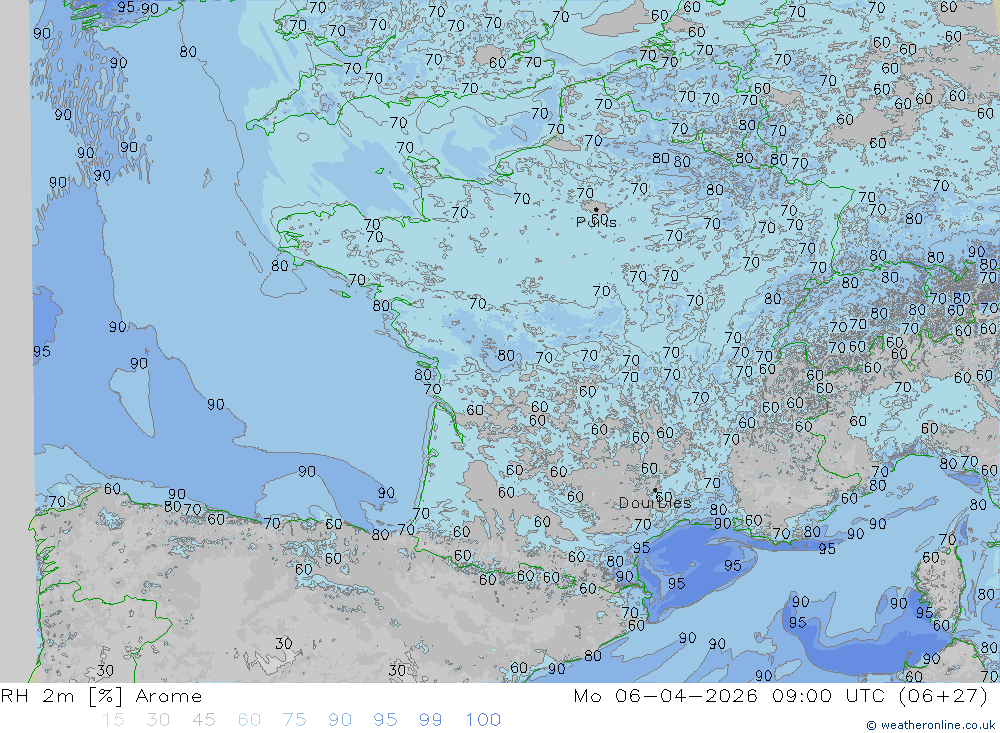
Task: Select the legend value 60
Action: point(249,720)
